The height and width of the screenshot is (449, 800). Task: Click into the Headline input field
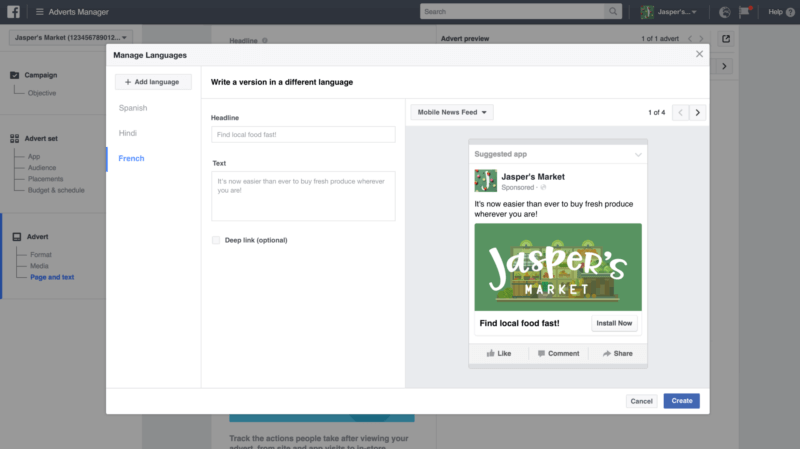tap(303, 135)
